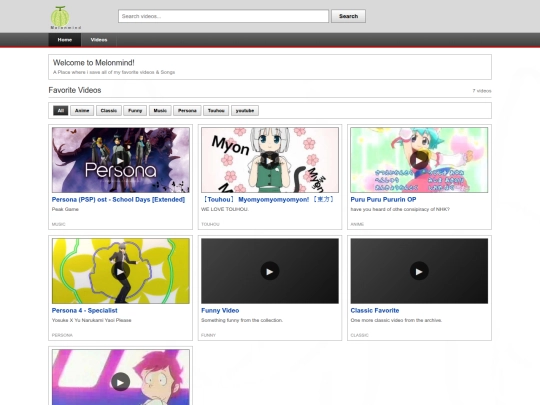
Task: Play the Funny Video clip
Action: [x=270, y=271]
